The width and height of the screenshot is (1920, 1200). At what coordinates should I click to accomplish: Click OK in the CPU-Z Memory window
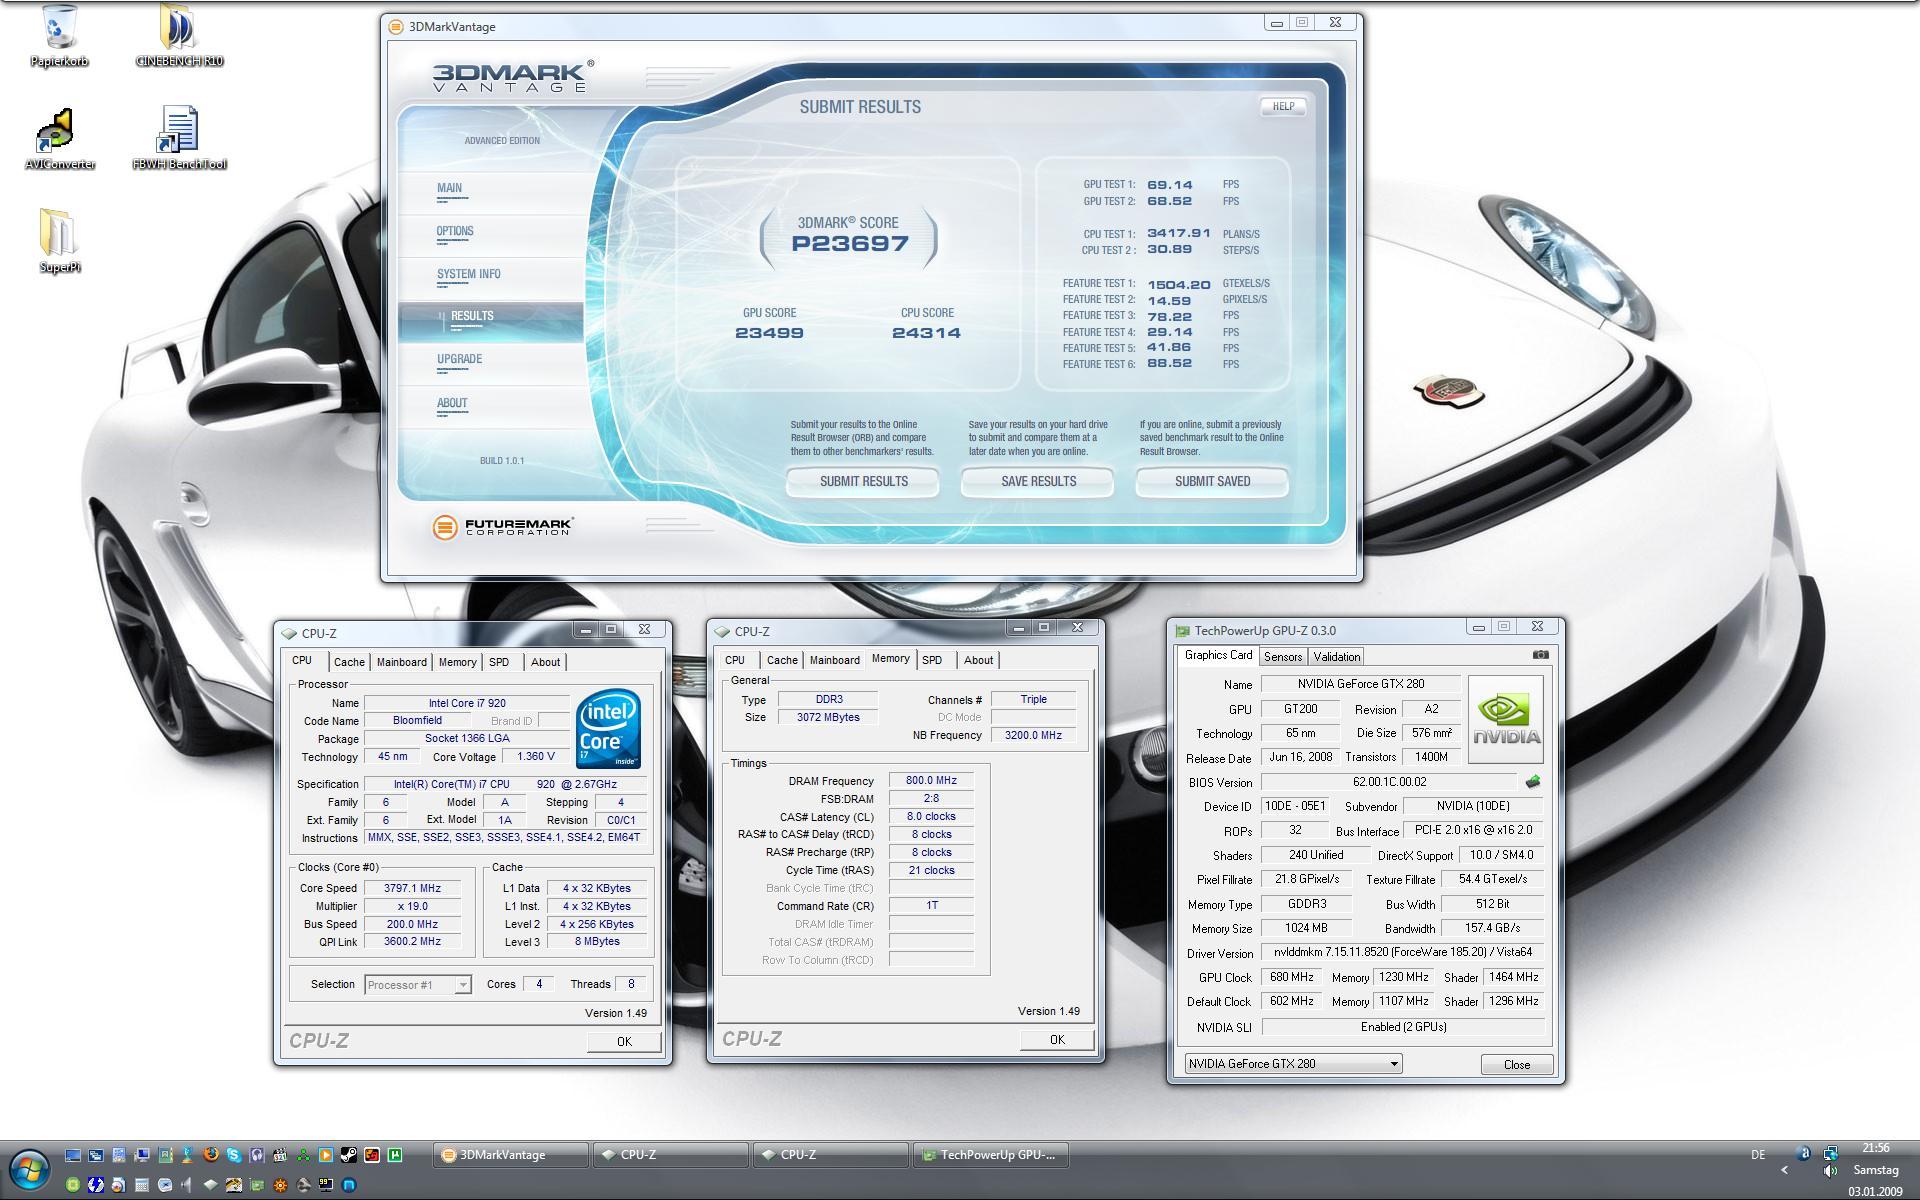point(1057,1039)
